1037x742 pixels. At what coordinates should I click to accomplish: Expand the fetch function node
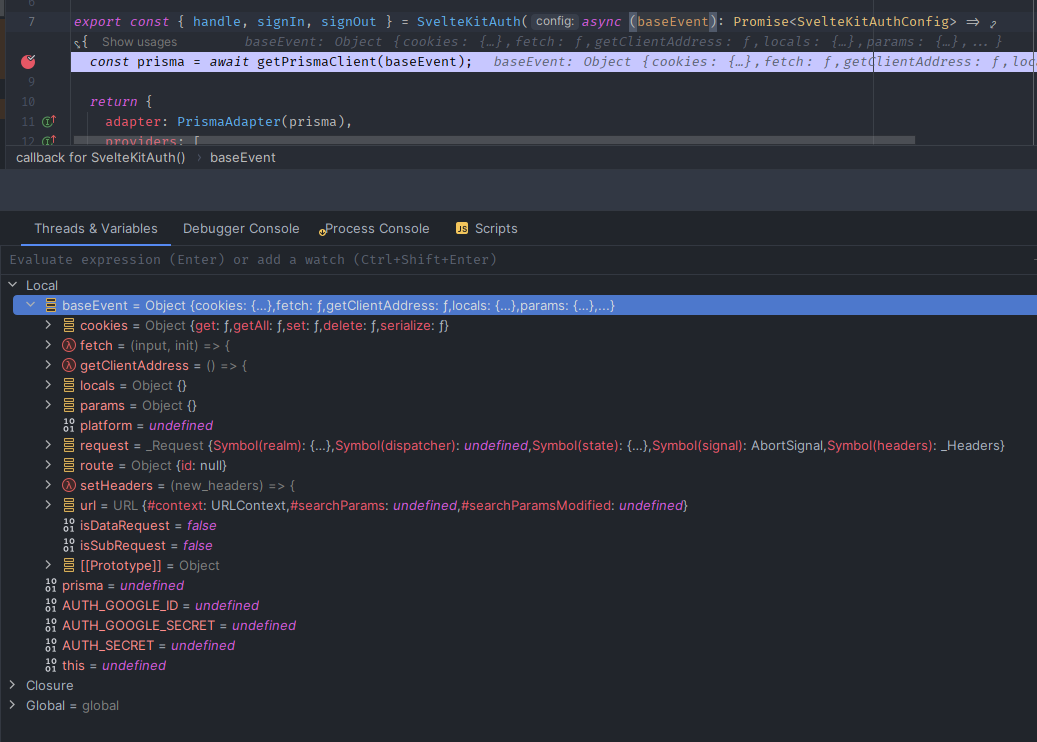[x=48, y=345]
